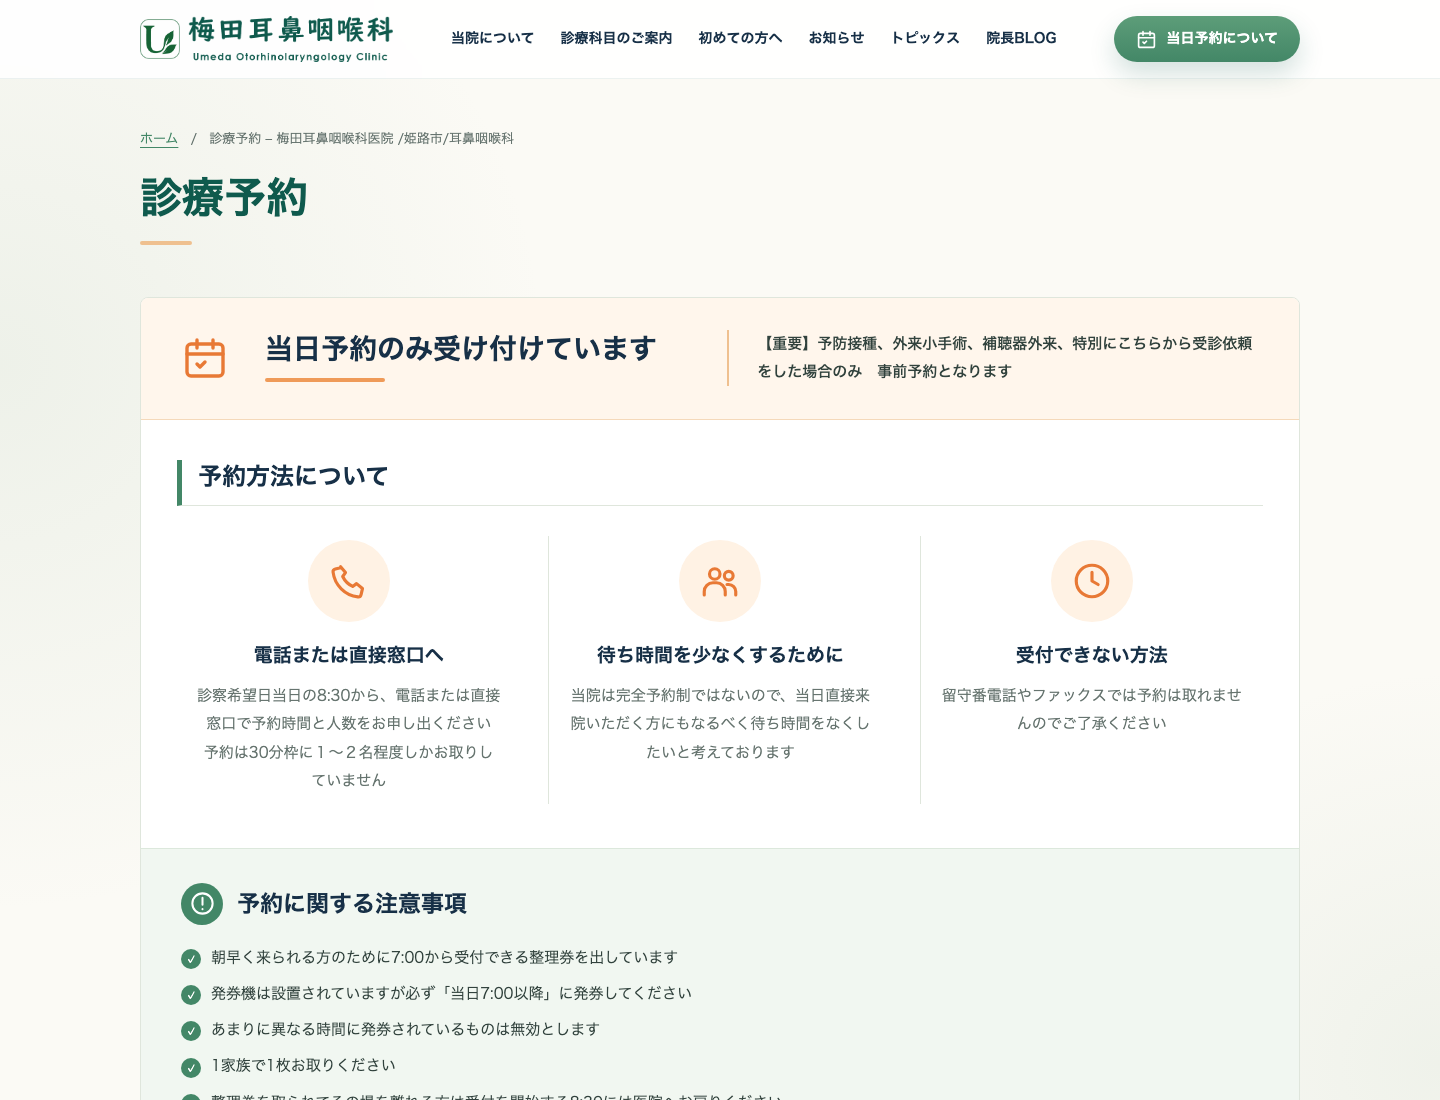The image size is (1440, 1100).
Task: Click the 診療予約 page title
Action: coord(224,197)
